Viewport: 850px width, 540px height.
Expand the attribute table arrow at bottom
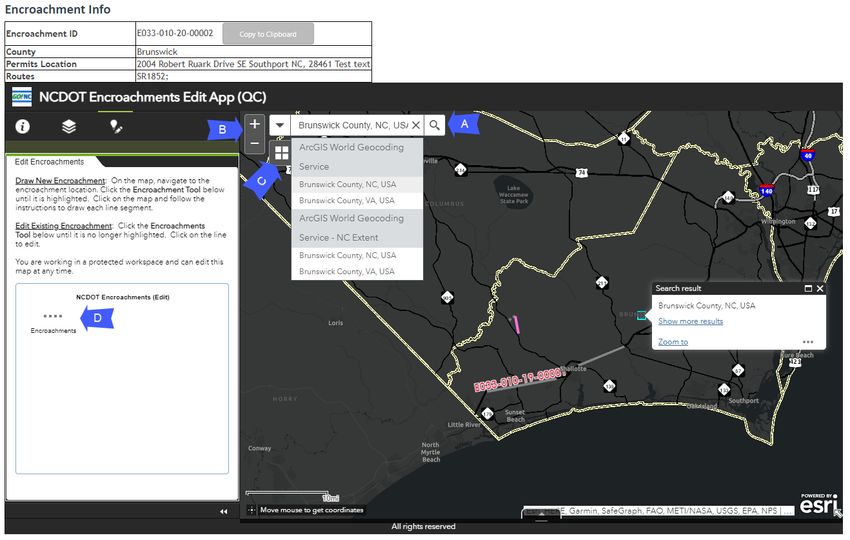pyautogui.click(x=541, y=516)
